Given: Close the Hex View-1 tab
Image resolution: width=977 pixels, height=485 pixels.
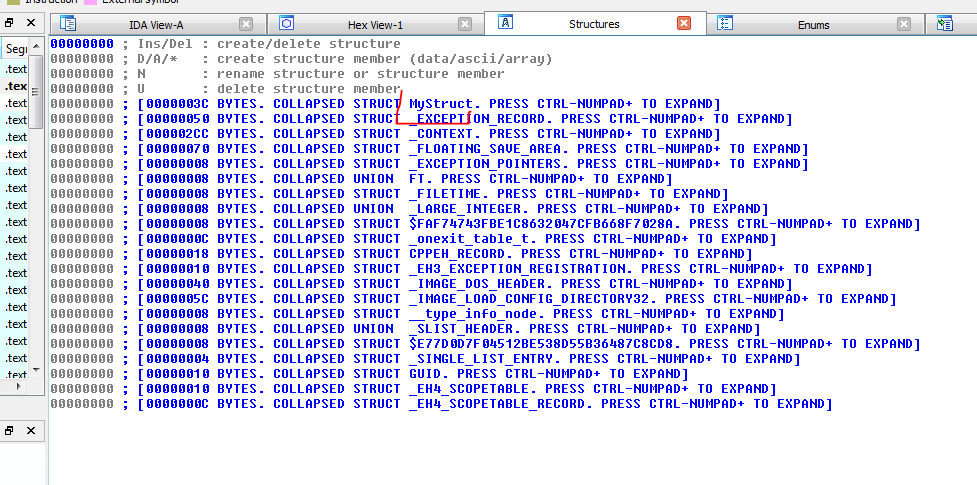Looking at the screenshot, I should pyautogui.click(x=464, y=24).
